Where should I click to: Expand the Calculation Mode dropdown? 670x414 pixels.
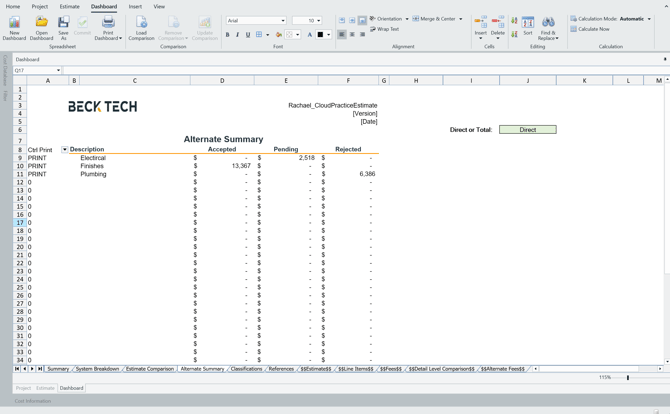(649, 19)
